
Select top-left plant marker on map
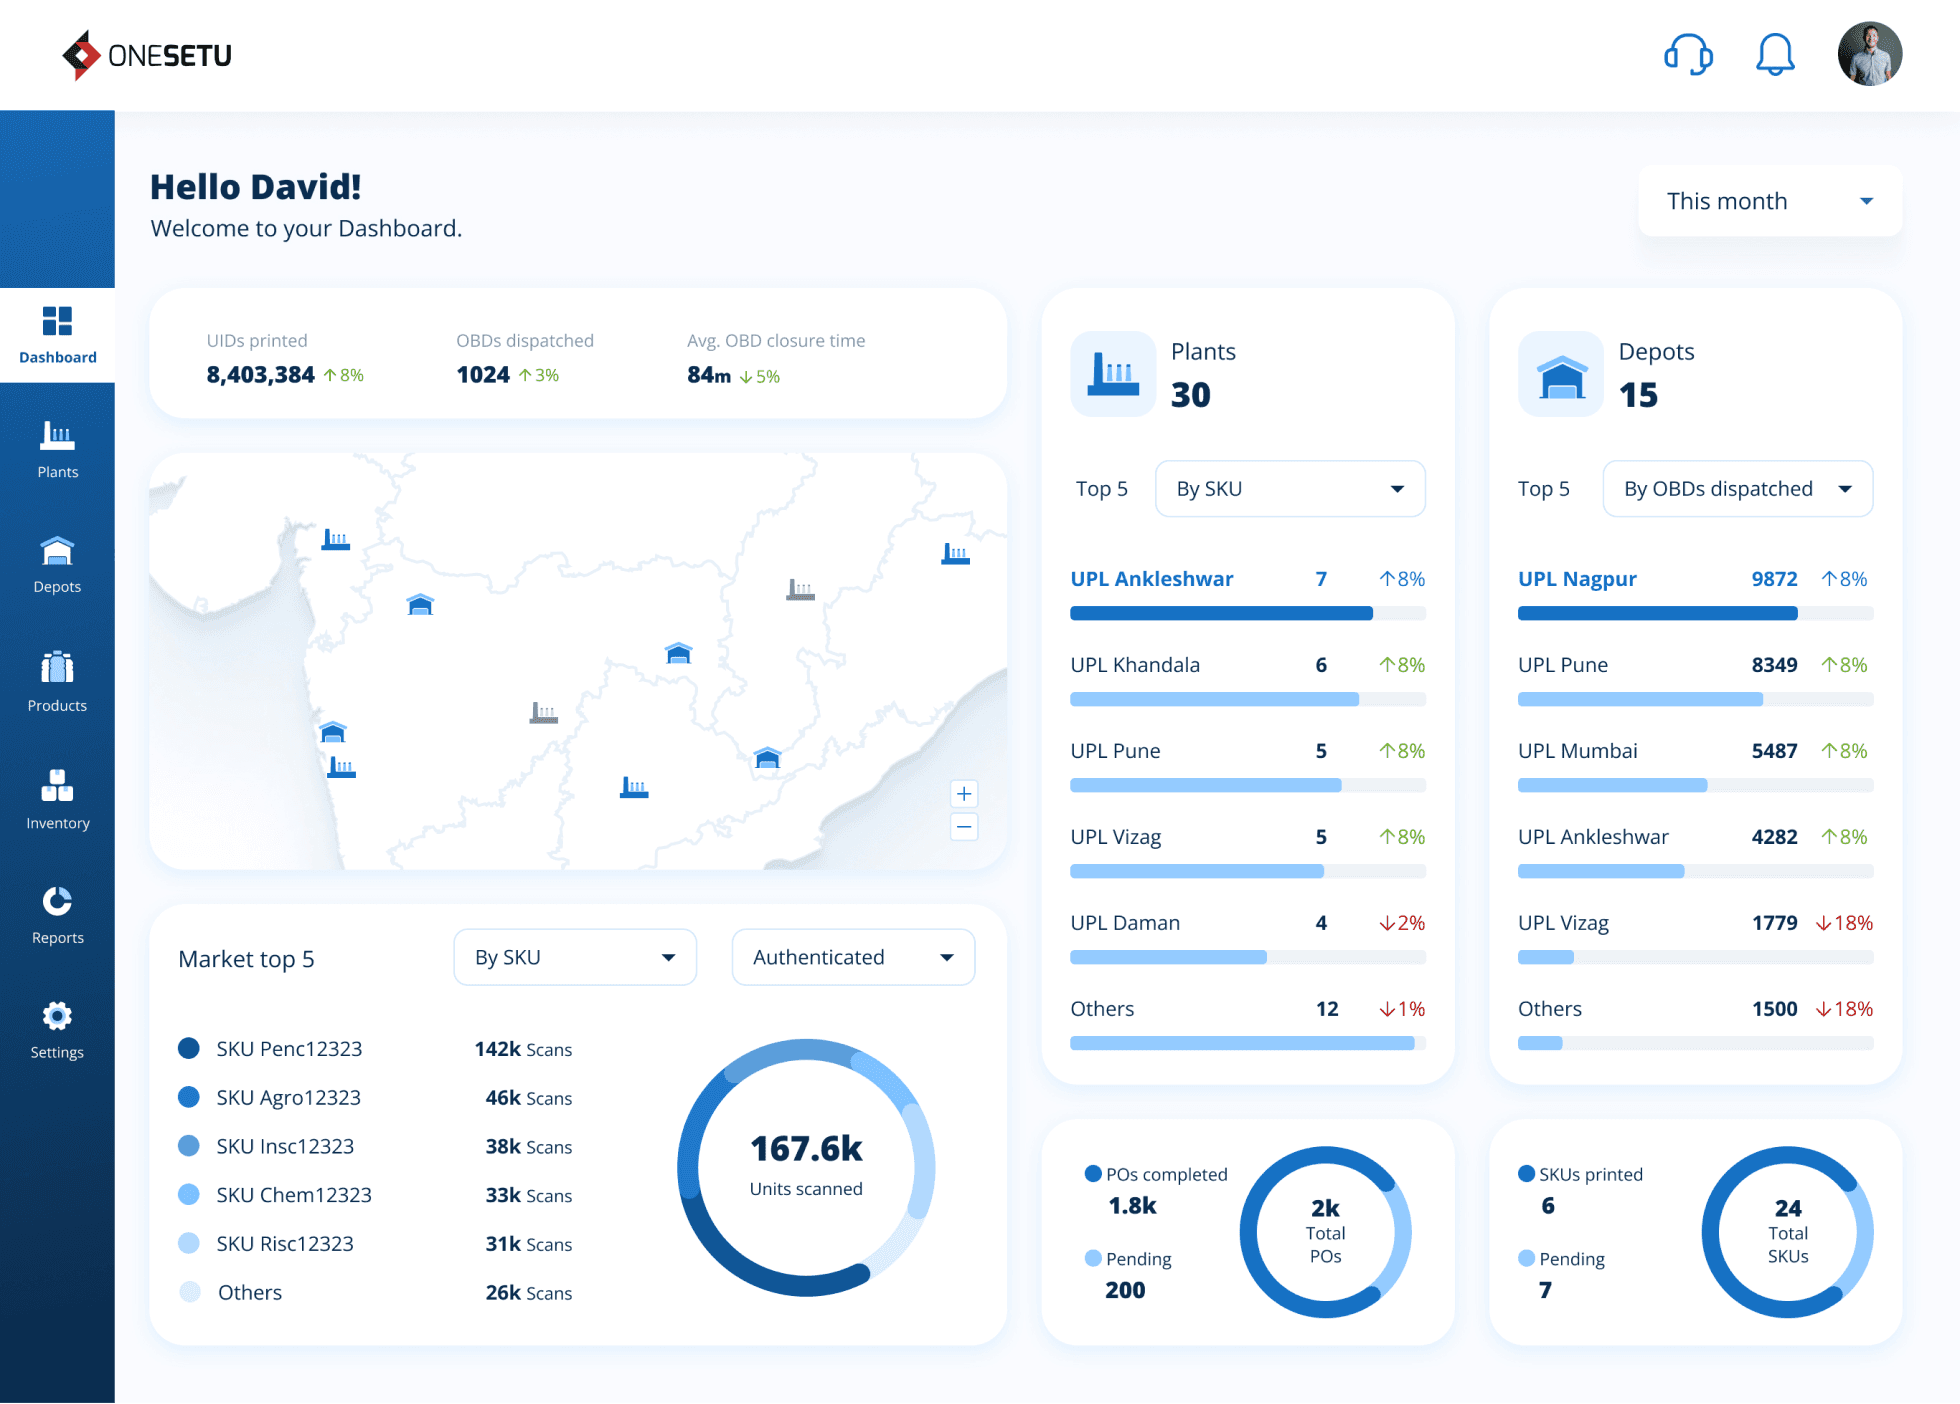pos(335,540)
